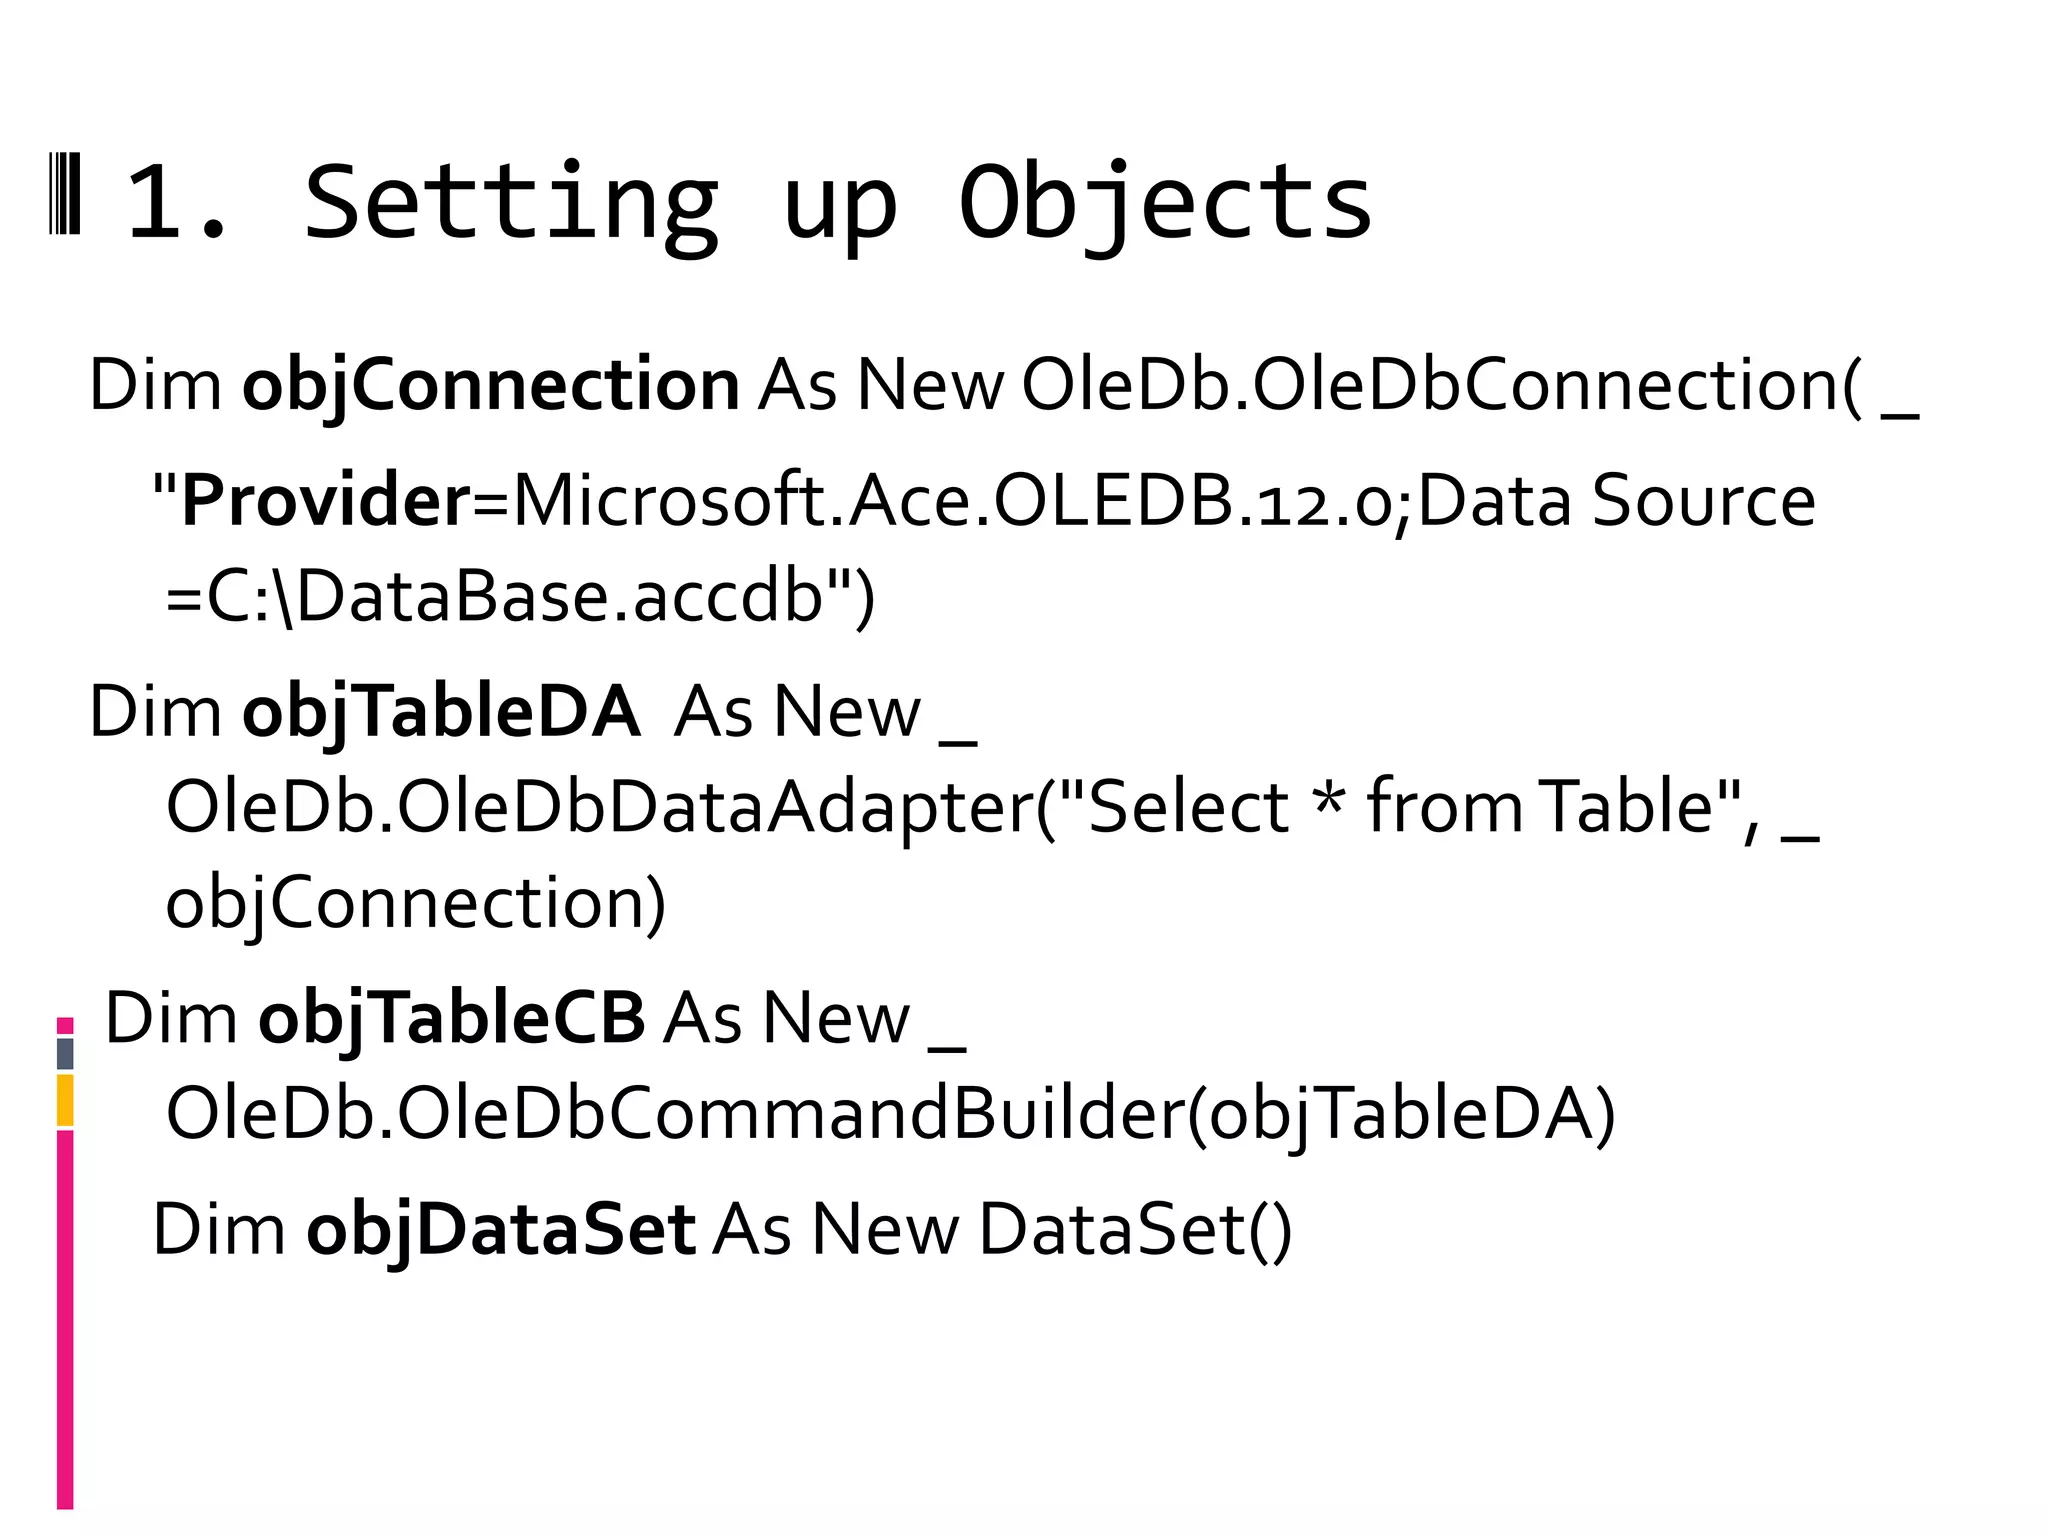Click the text OleDb.OleDbDataAdapter
Screen dimensions: 2048x1536
point(600,807)
